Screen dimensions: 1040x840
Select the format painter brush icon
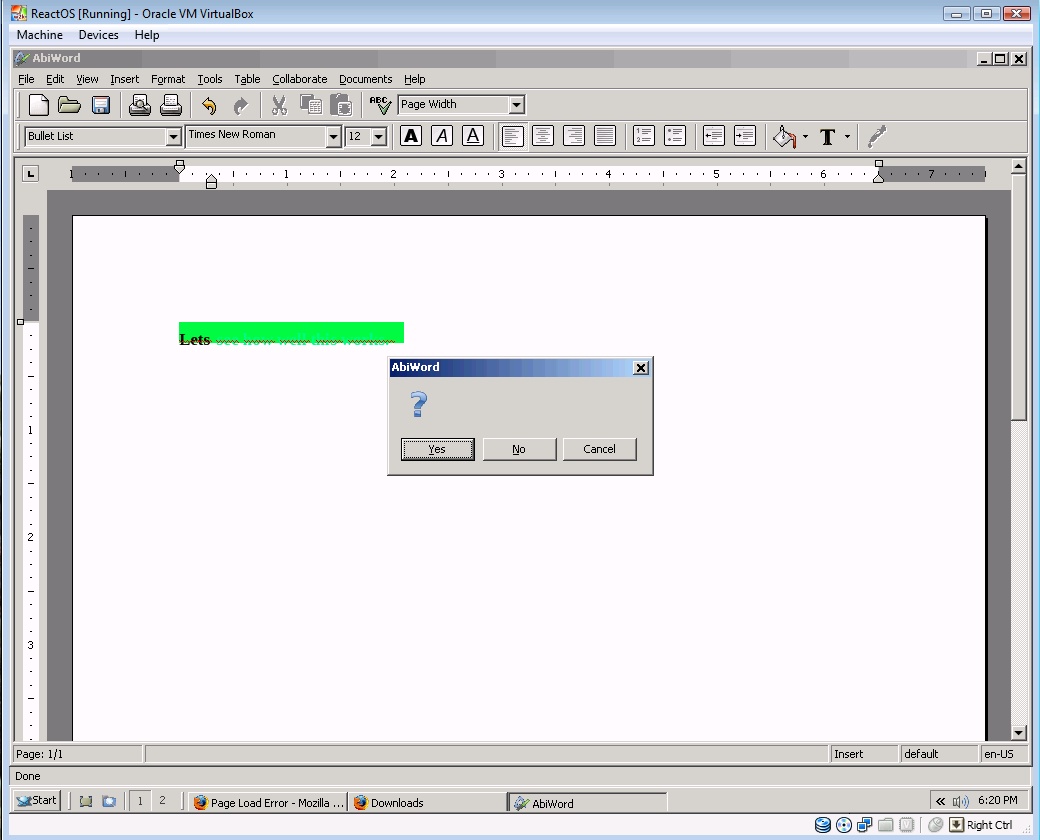877,136
